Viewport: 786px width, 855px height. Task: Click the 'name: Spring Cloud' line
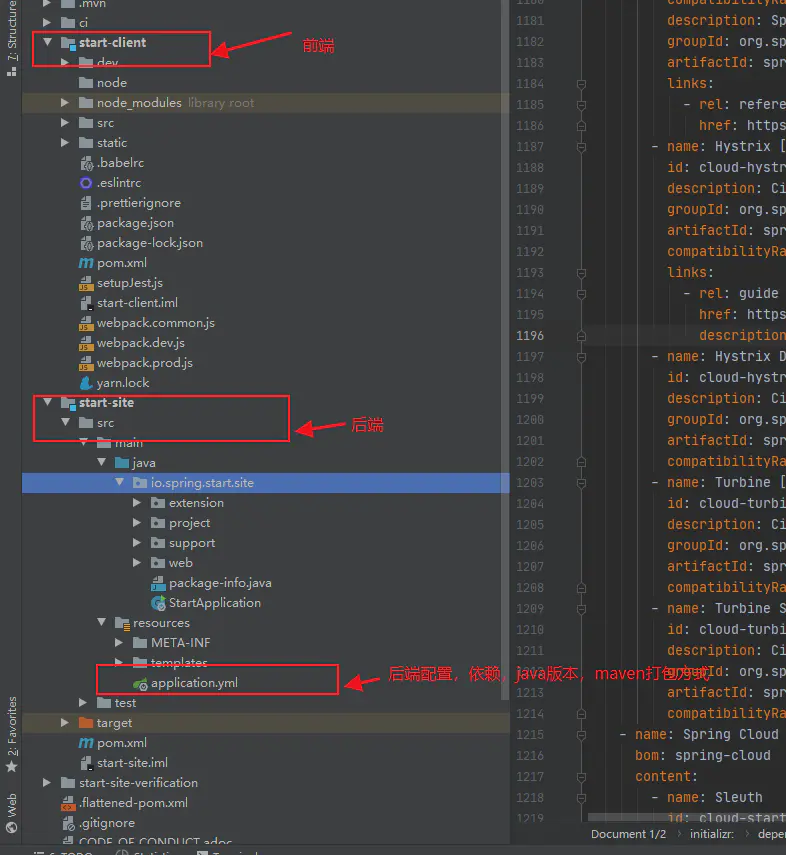tap(706, 734)
